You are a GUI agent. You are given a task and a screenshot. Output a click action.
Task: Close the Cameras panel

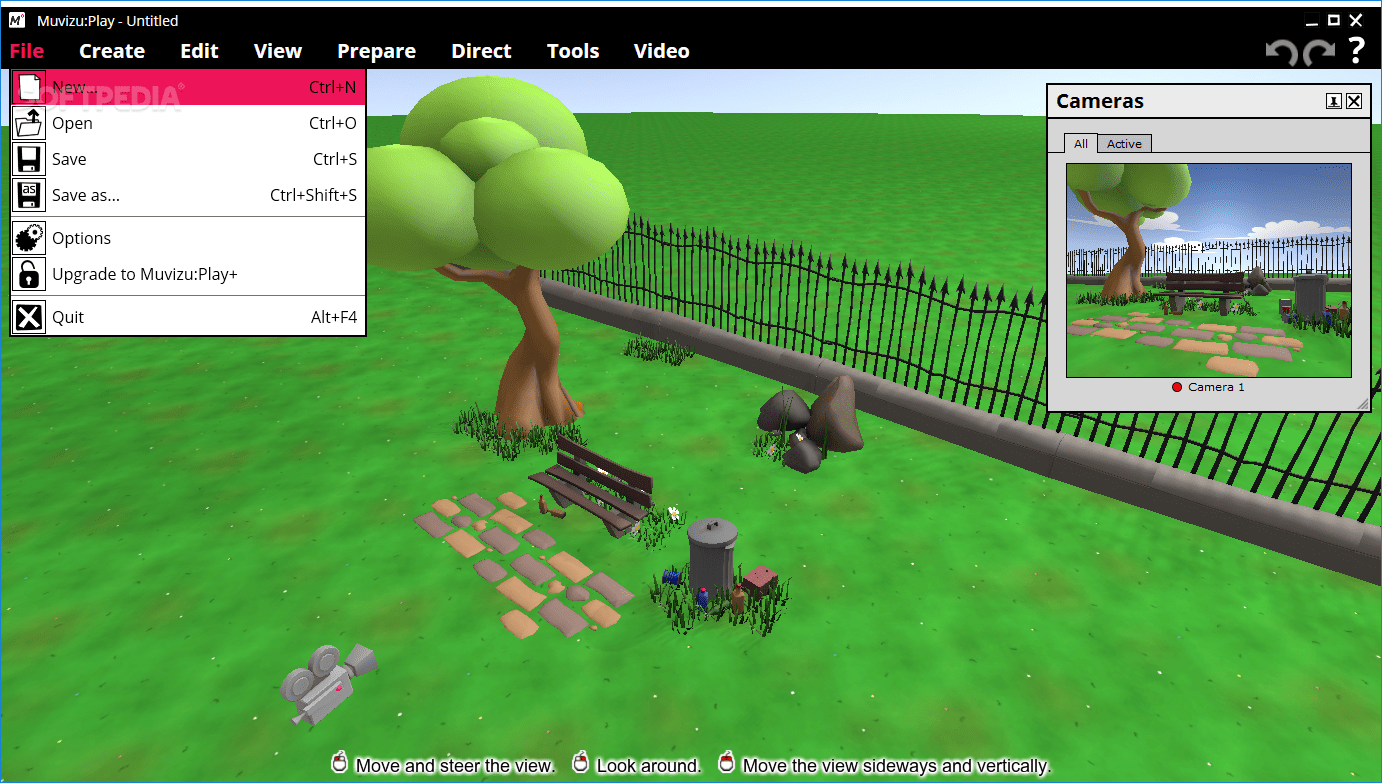coord(1354,101)
